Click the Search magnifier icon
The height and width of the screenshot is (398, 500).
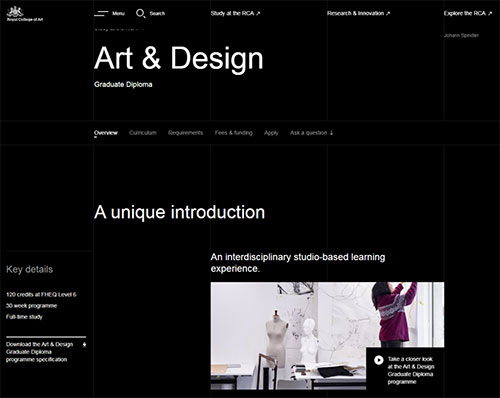click(140, 13)
